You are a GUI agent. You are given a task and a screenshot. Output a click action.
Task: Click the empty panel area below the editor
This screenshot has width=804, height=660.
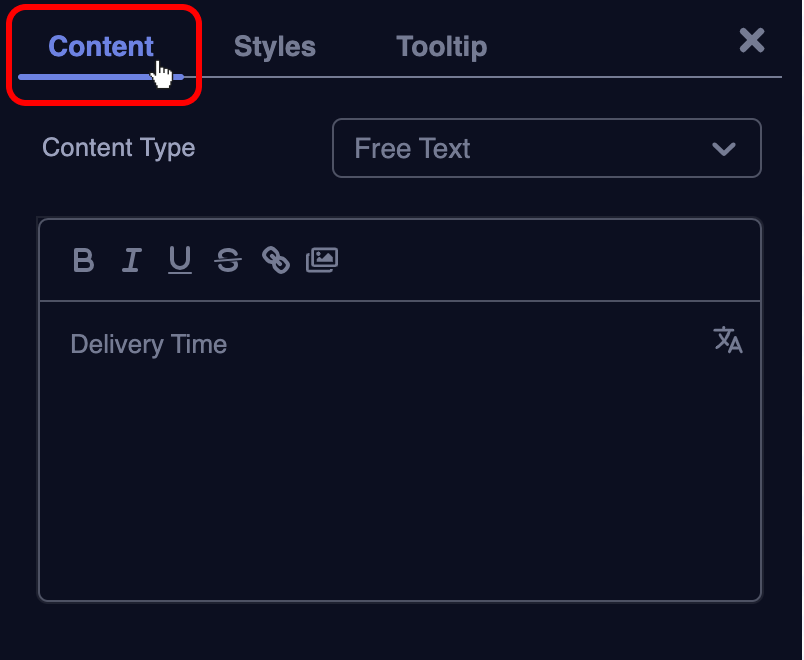pyautogui.click(x=400, y=630)
